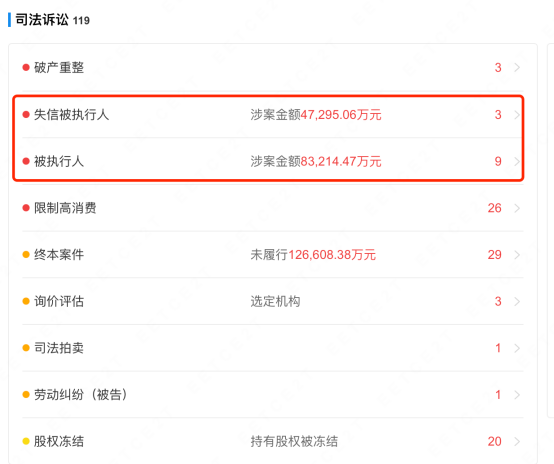
Task: Click the 涉案金额83,214.47万元 amount
Action: coord(316,161)
